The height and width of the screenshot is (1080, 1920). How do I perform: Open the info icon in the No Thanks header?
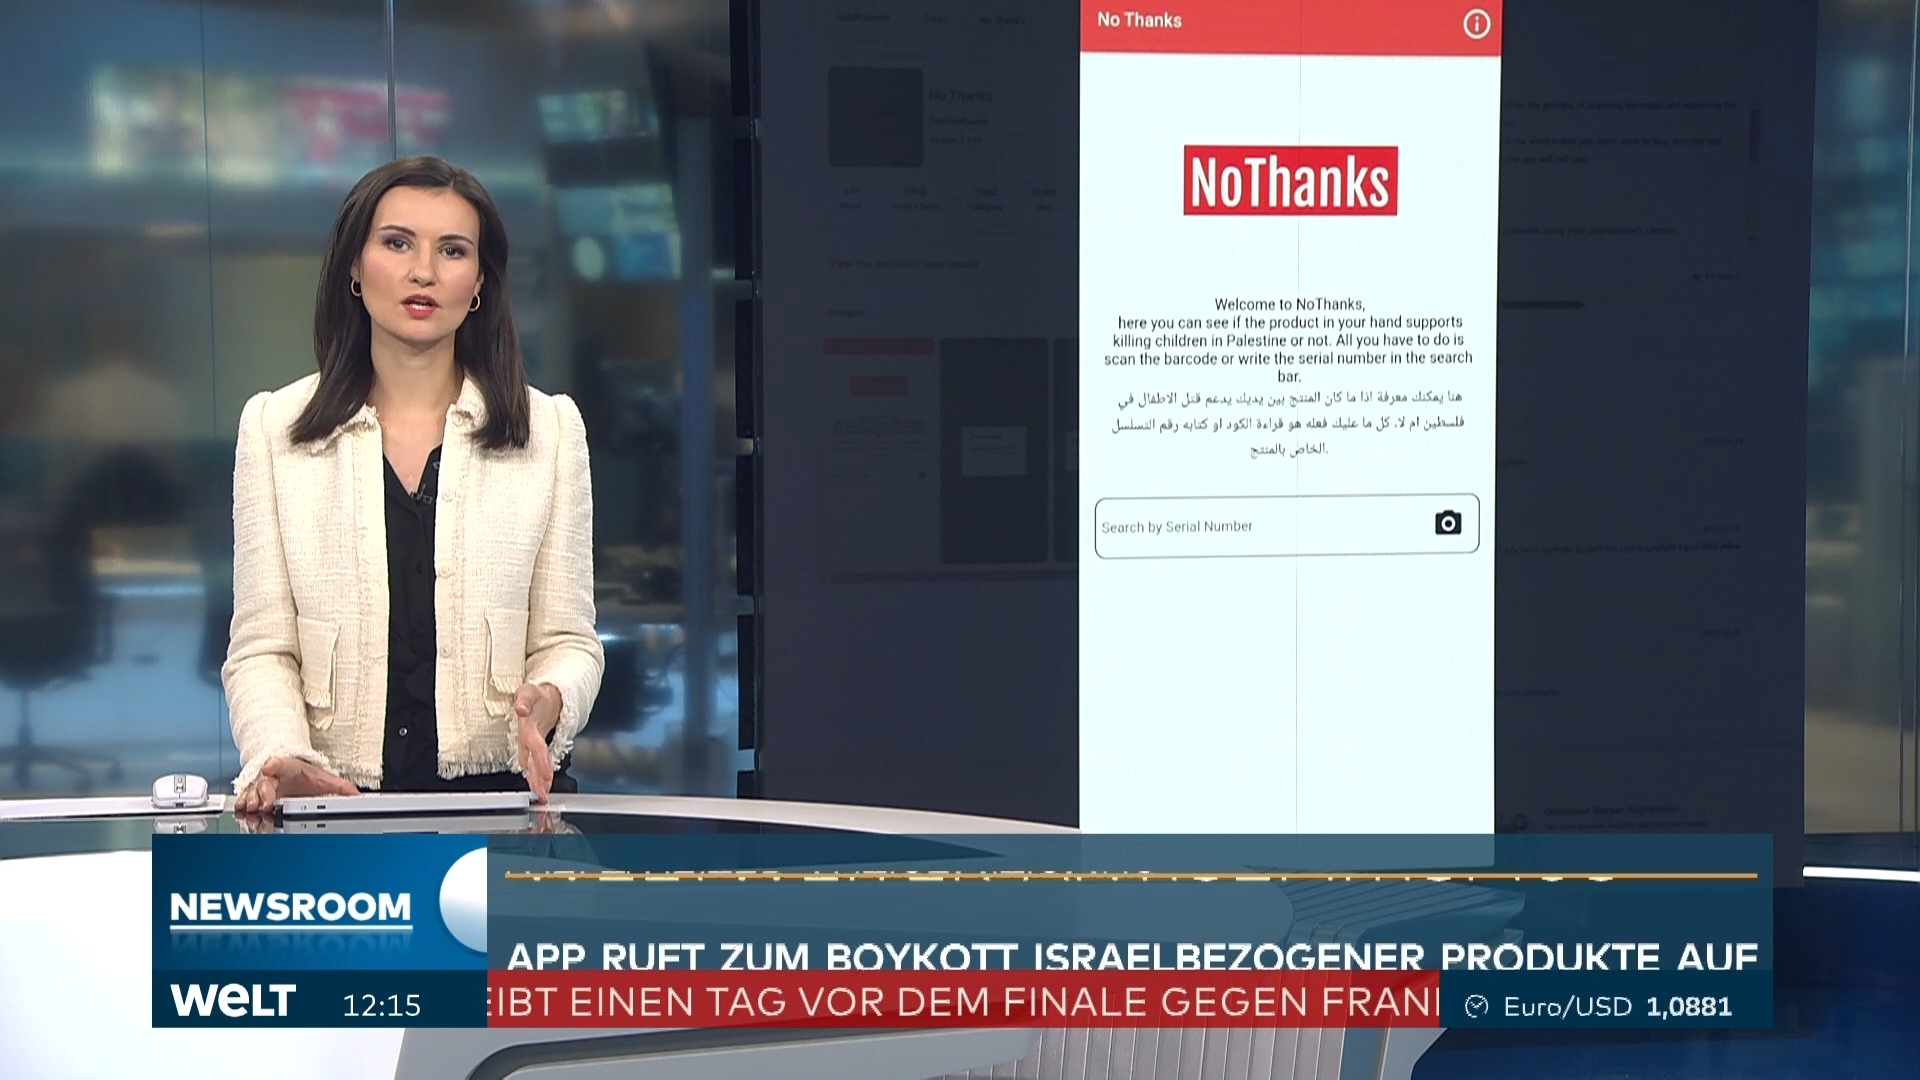pyautogui.click(x=1476, y=24)
